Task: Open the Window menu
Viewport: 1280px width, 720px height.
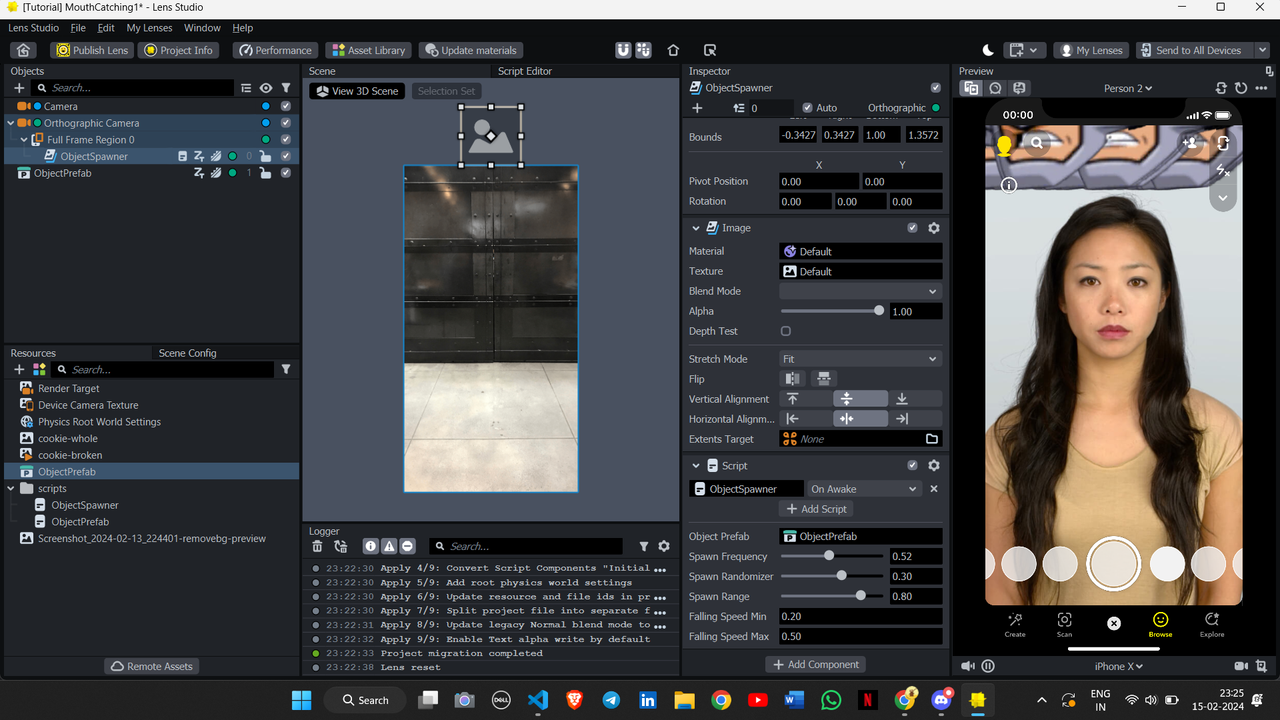Action: coord(203,28)
